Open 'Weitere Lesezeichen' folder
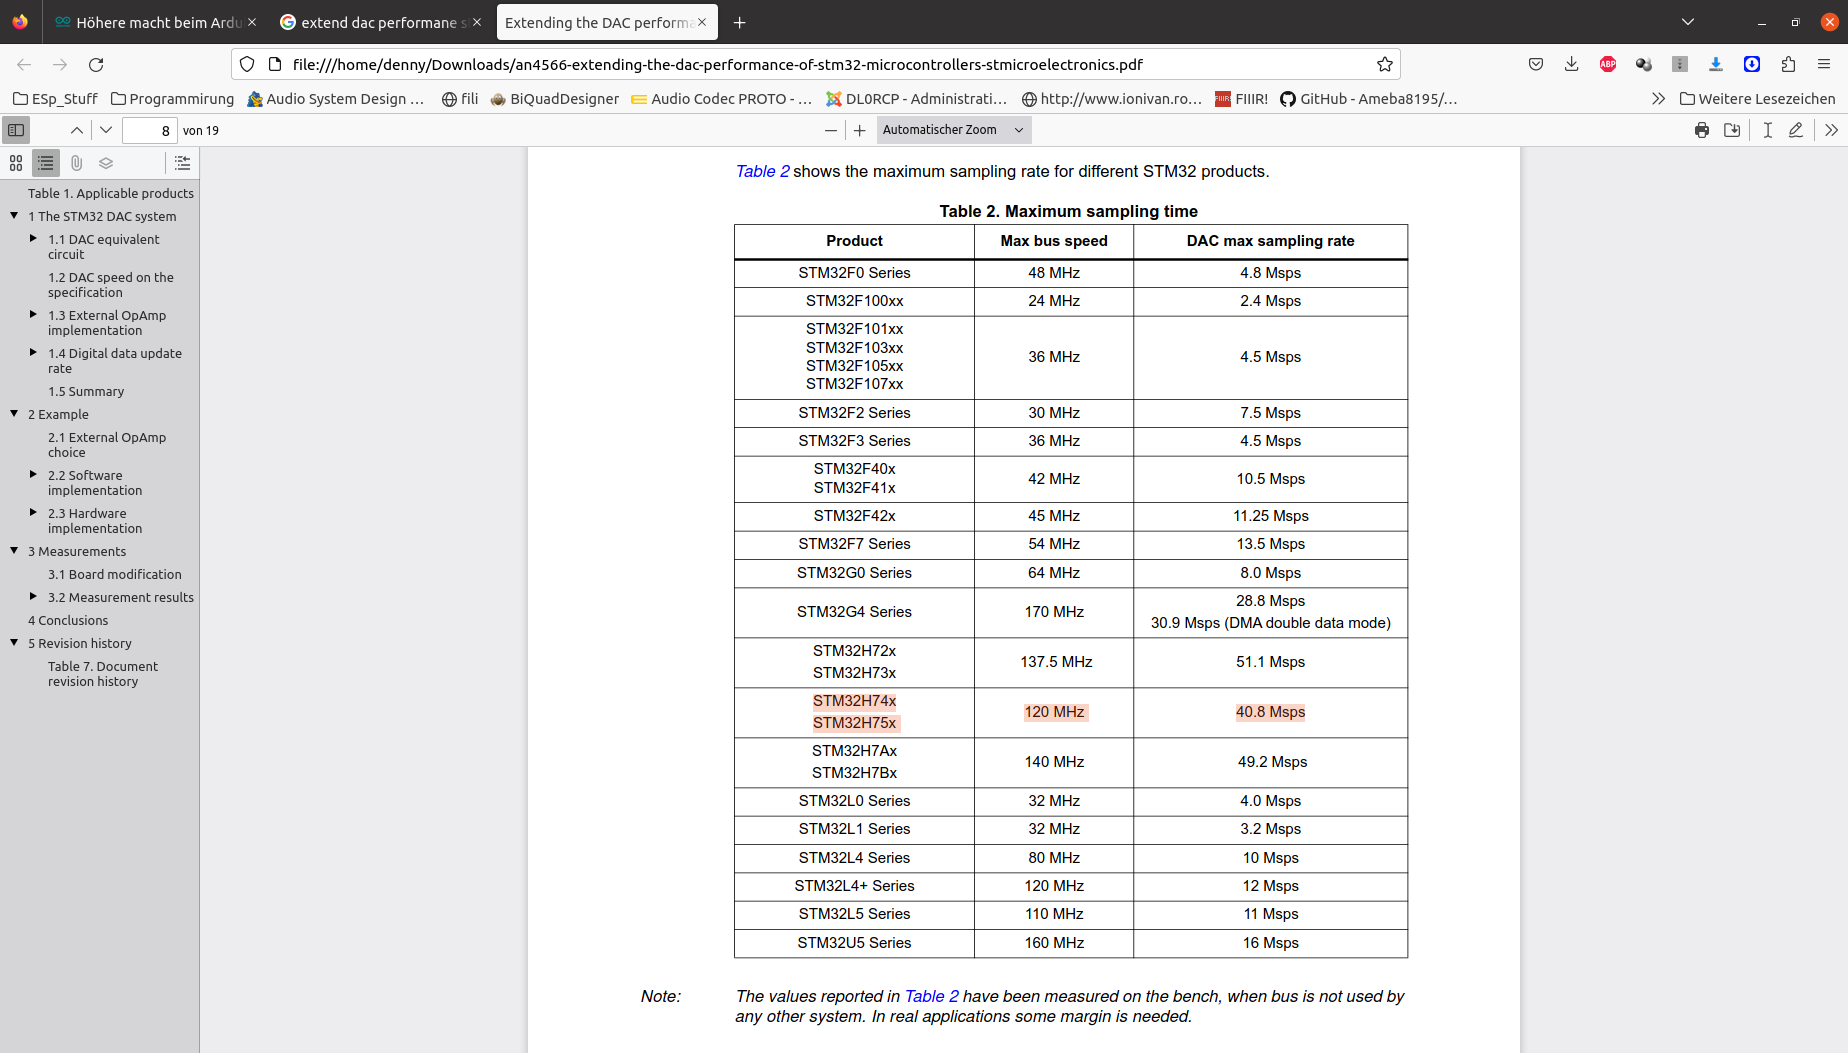 (1758, 98)
